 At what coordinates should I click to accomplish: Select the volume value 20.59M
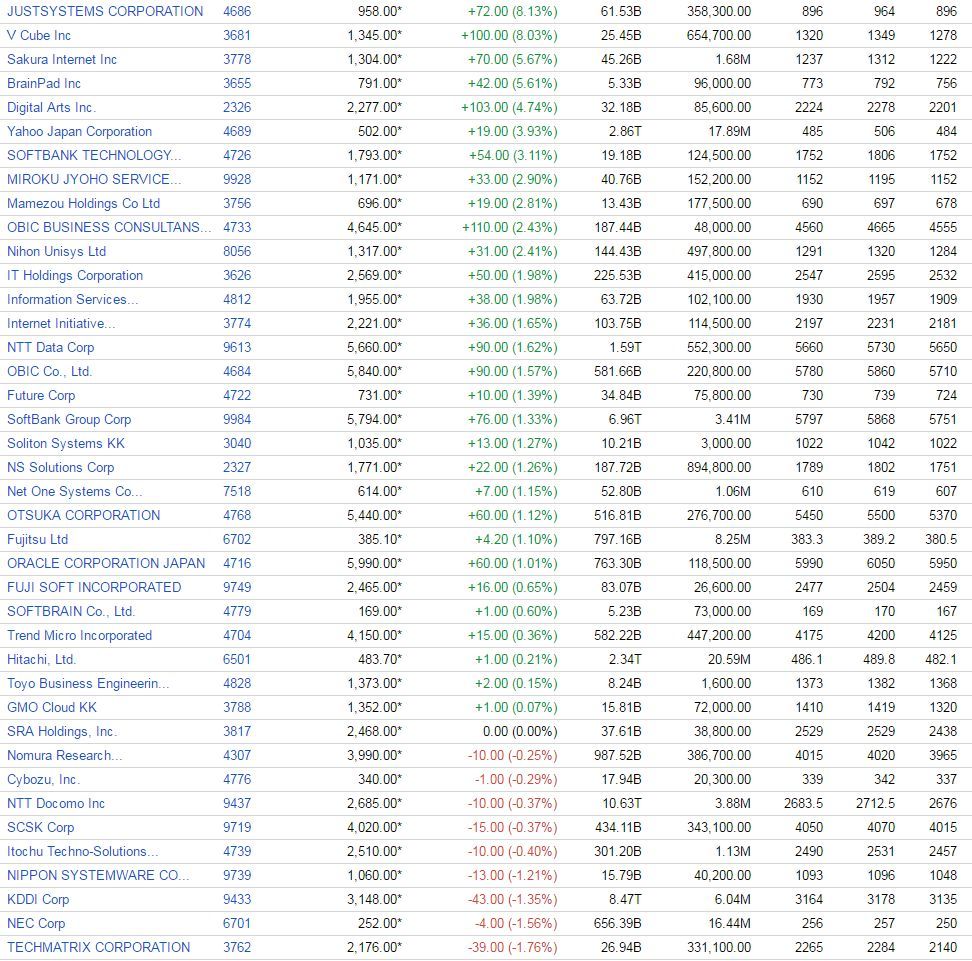tap(730, 660)
